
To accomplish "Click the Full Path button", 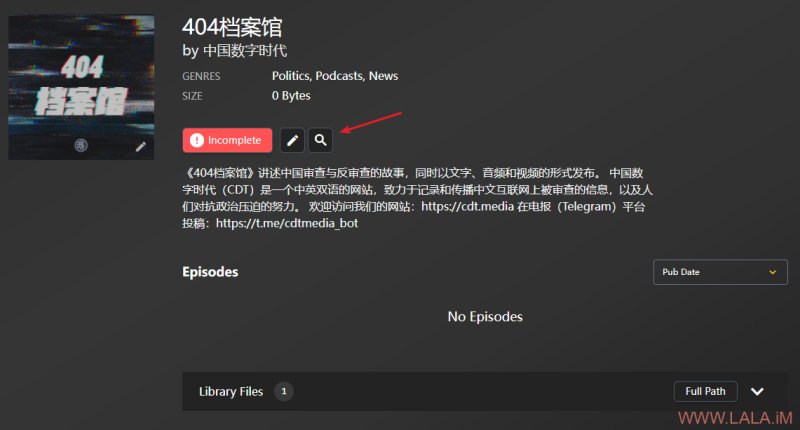I will click(x=705, y=391).
